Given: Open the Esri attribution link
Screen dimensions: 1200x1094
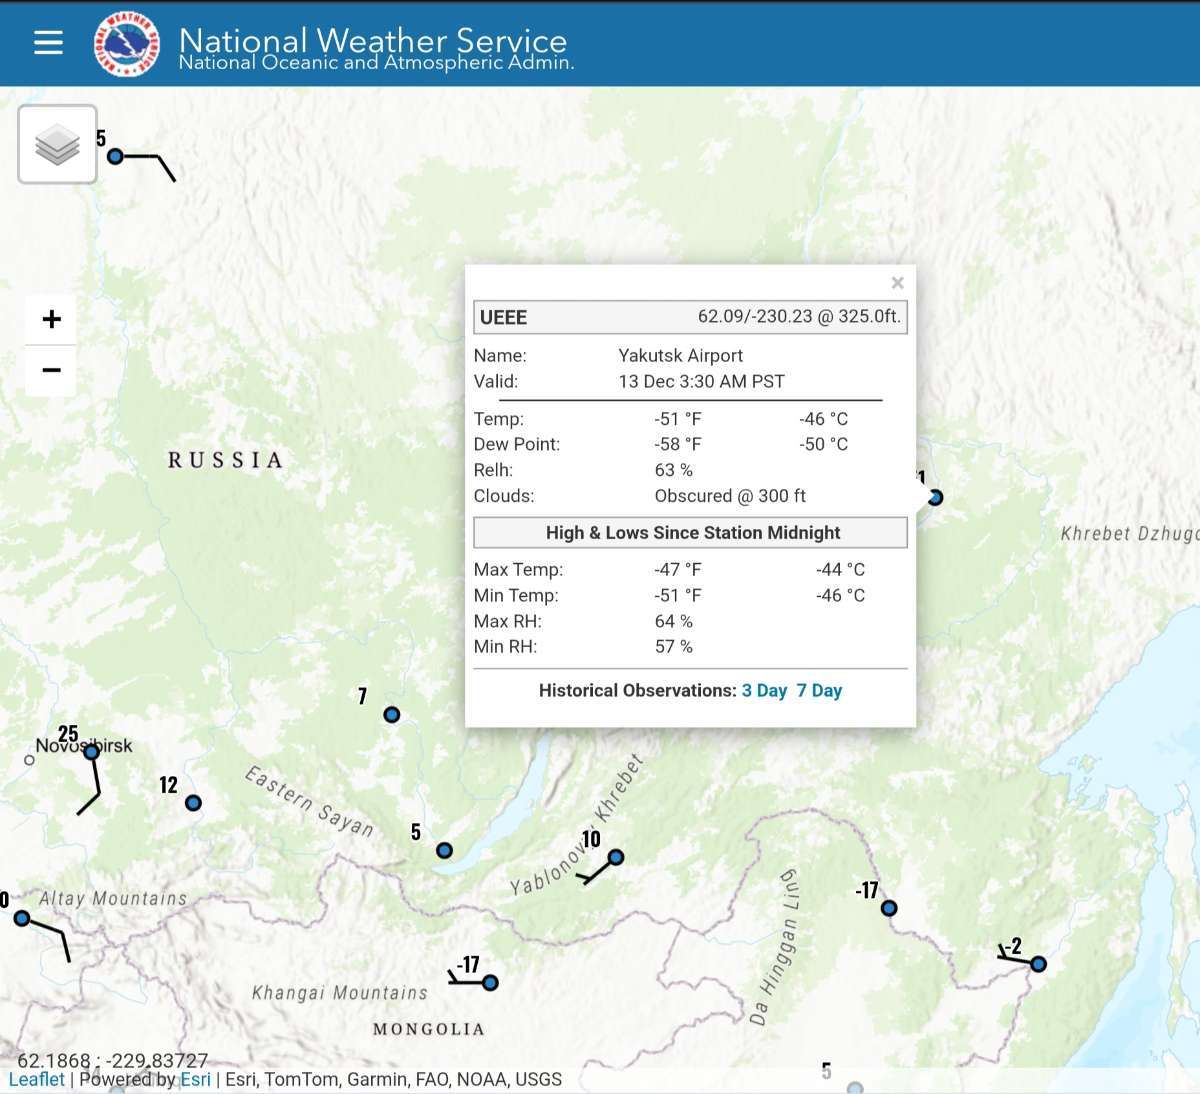Looking at the screenshot, I should click(x=195, y=1080).
